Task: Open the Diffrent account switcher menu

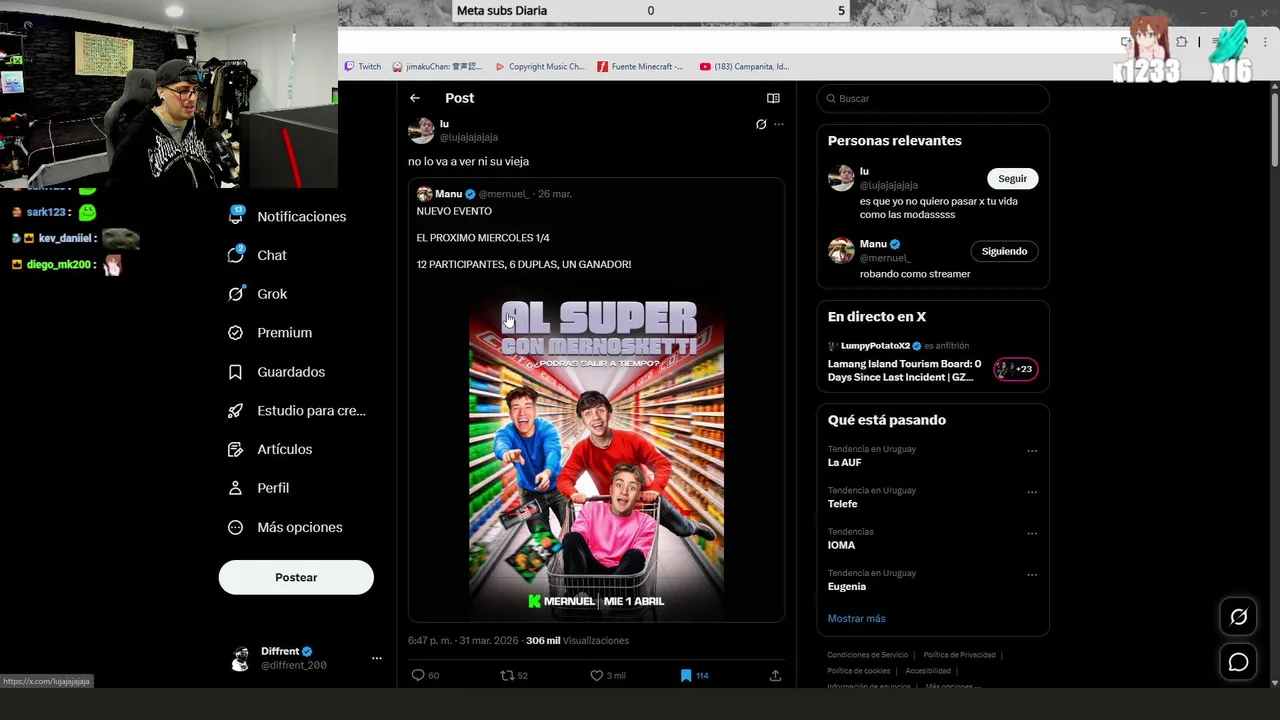Action: [x=377, y=658]
